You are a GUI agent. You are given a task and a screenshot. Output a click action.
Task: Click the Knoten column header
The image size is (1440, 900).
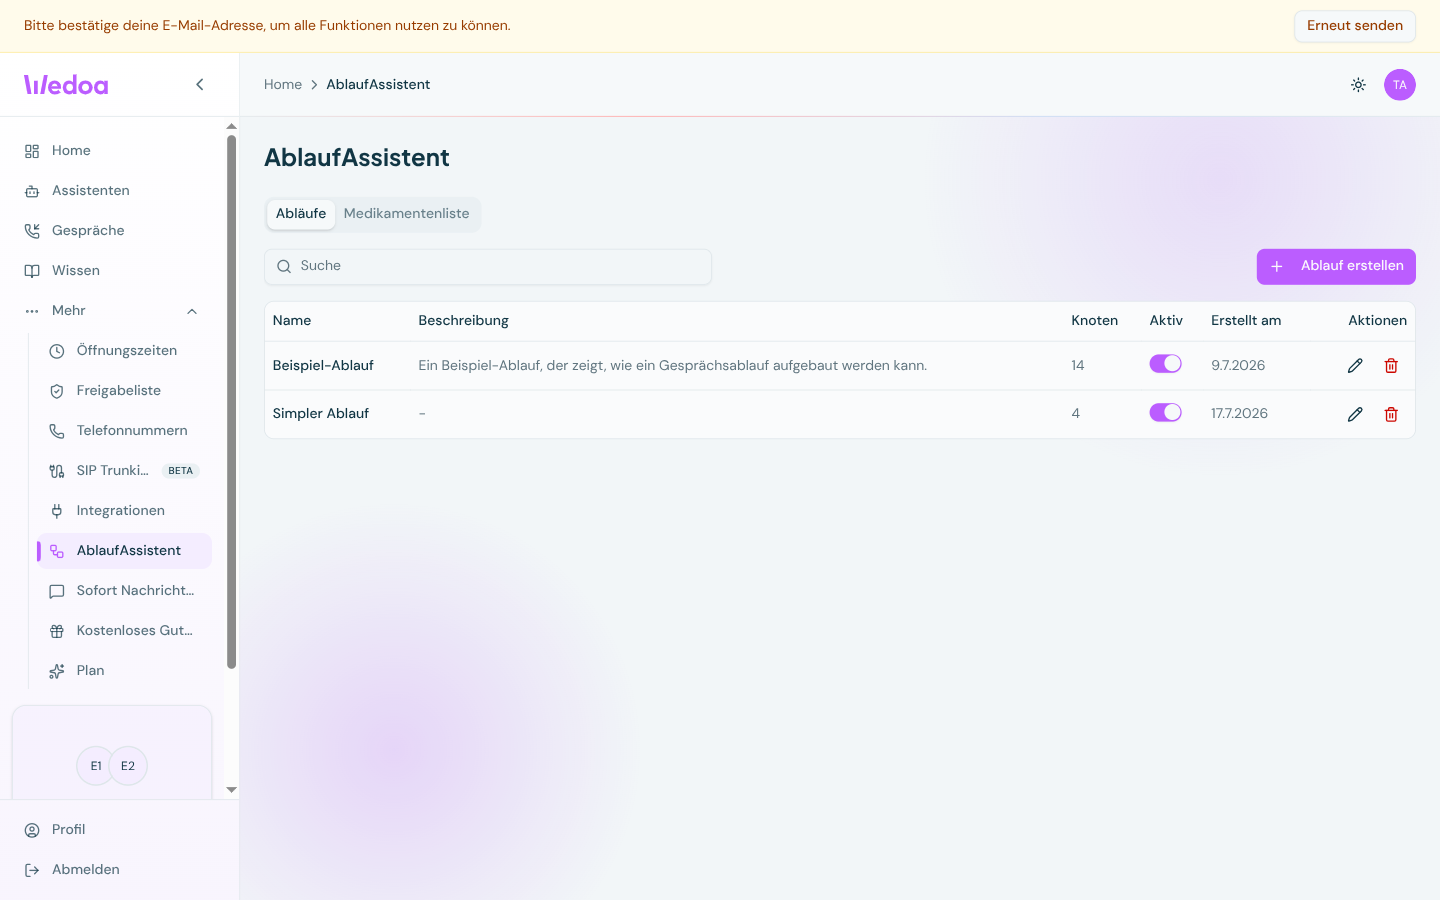(x=1095, y=321)
